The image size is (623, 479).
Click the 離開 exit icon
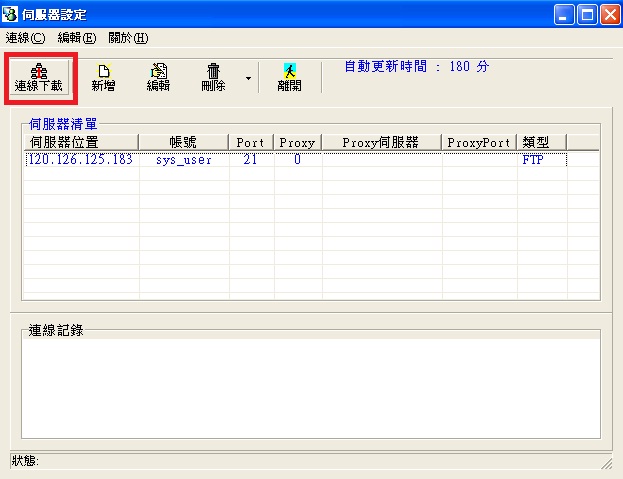click(x=289, y=77)
